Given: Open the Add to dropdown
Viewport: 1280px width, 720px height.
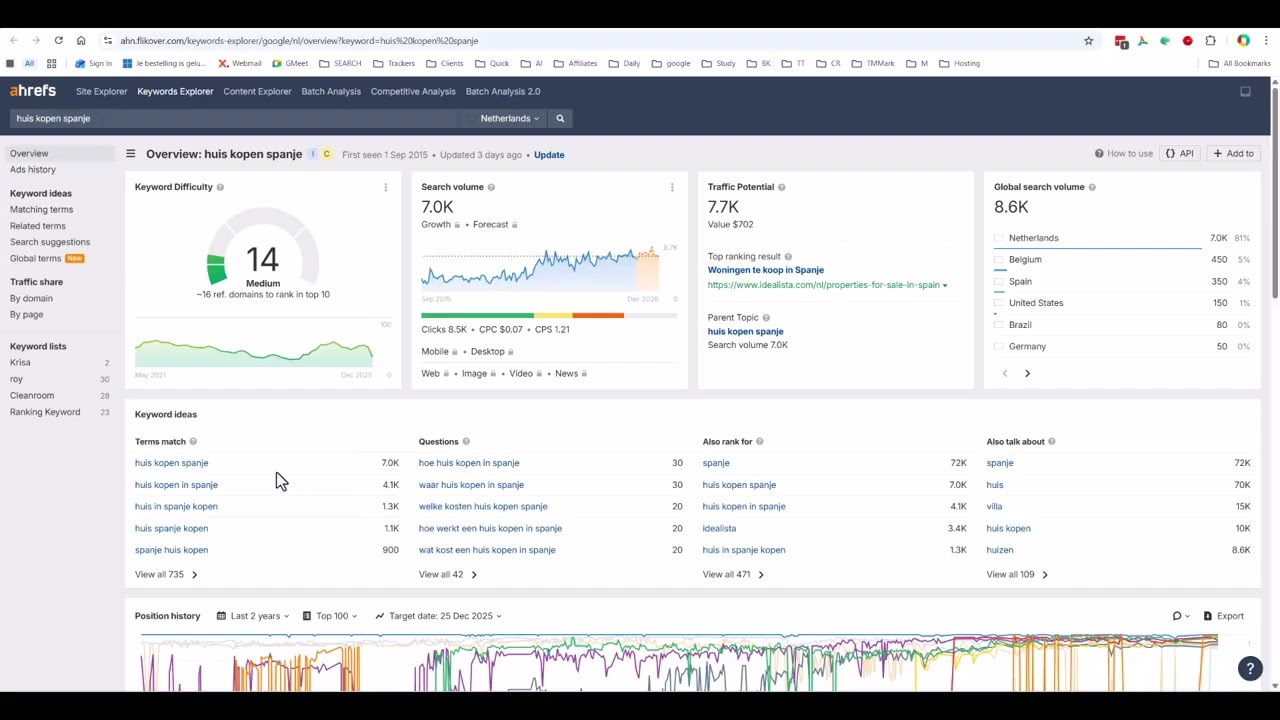Looking at the screenshot, I should tap(1233, 154).
